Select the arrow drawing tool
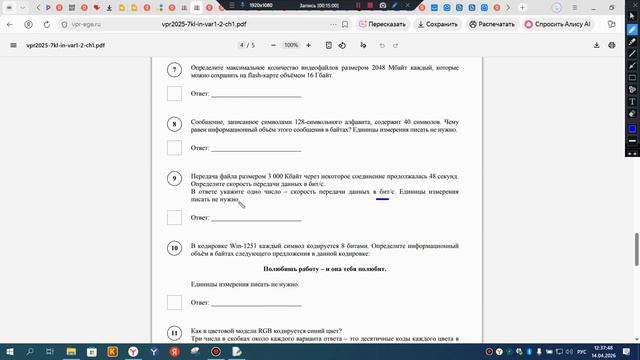The image size is (640, 360). click(x=632, y=65)
